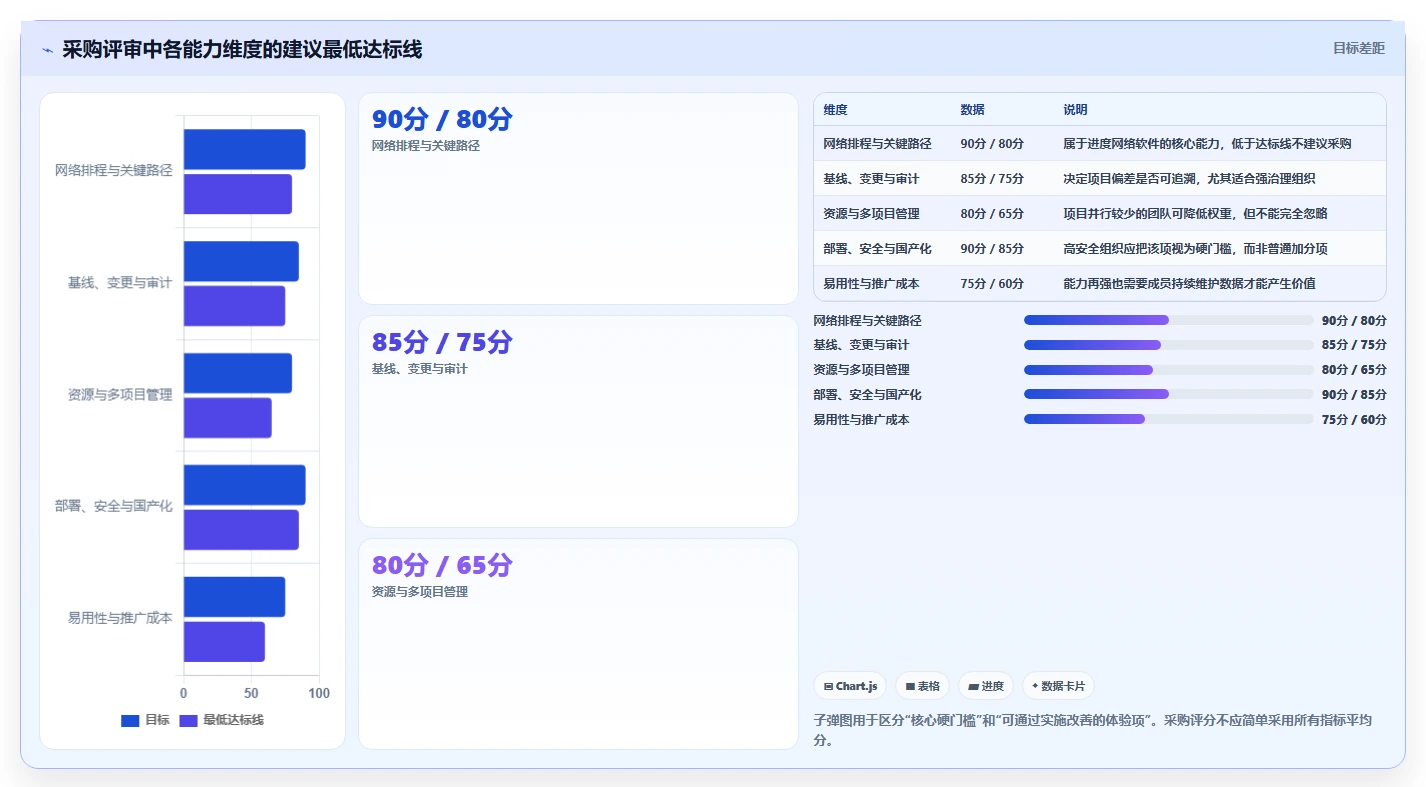Click the page title 采购评审中各能力维度的建议最低达标线
1426x787 pixels.
point(242,50)
